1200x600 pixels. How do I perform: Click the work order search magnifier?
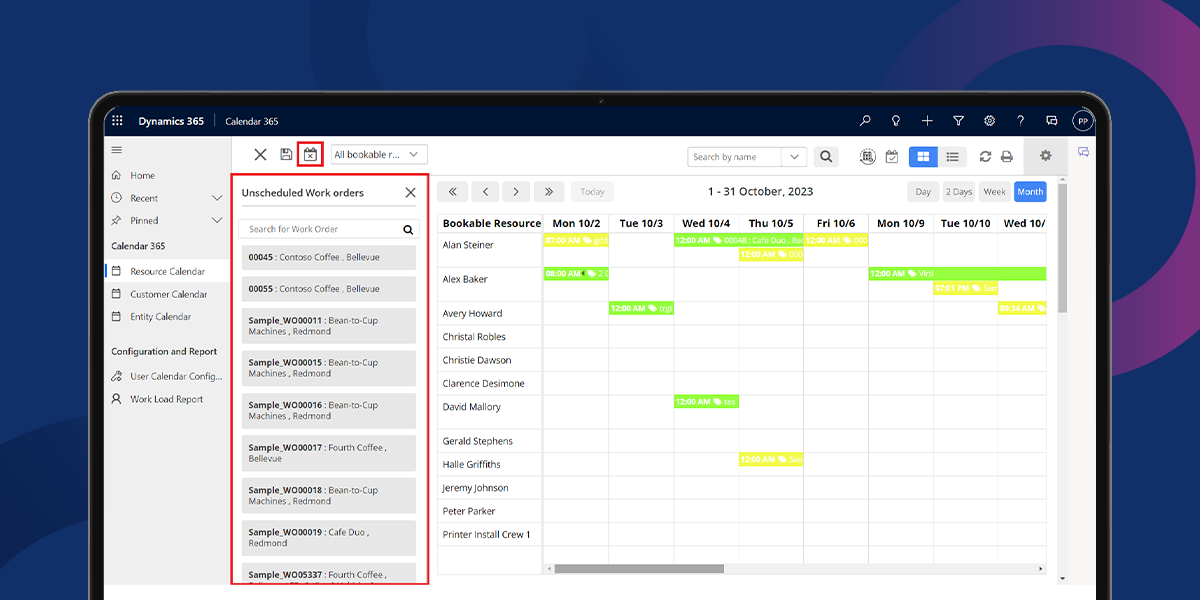(x=408, y=229)
